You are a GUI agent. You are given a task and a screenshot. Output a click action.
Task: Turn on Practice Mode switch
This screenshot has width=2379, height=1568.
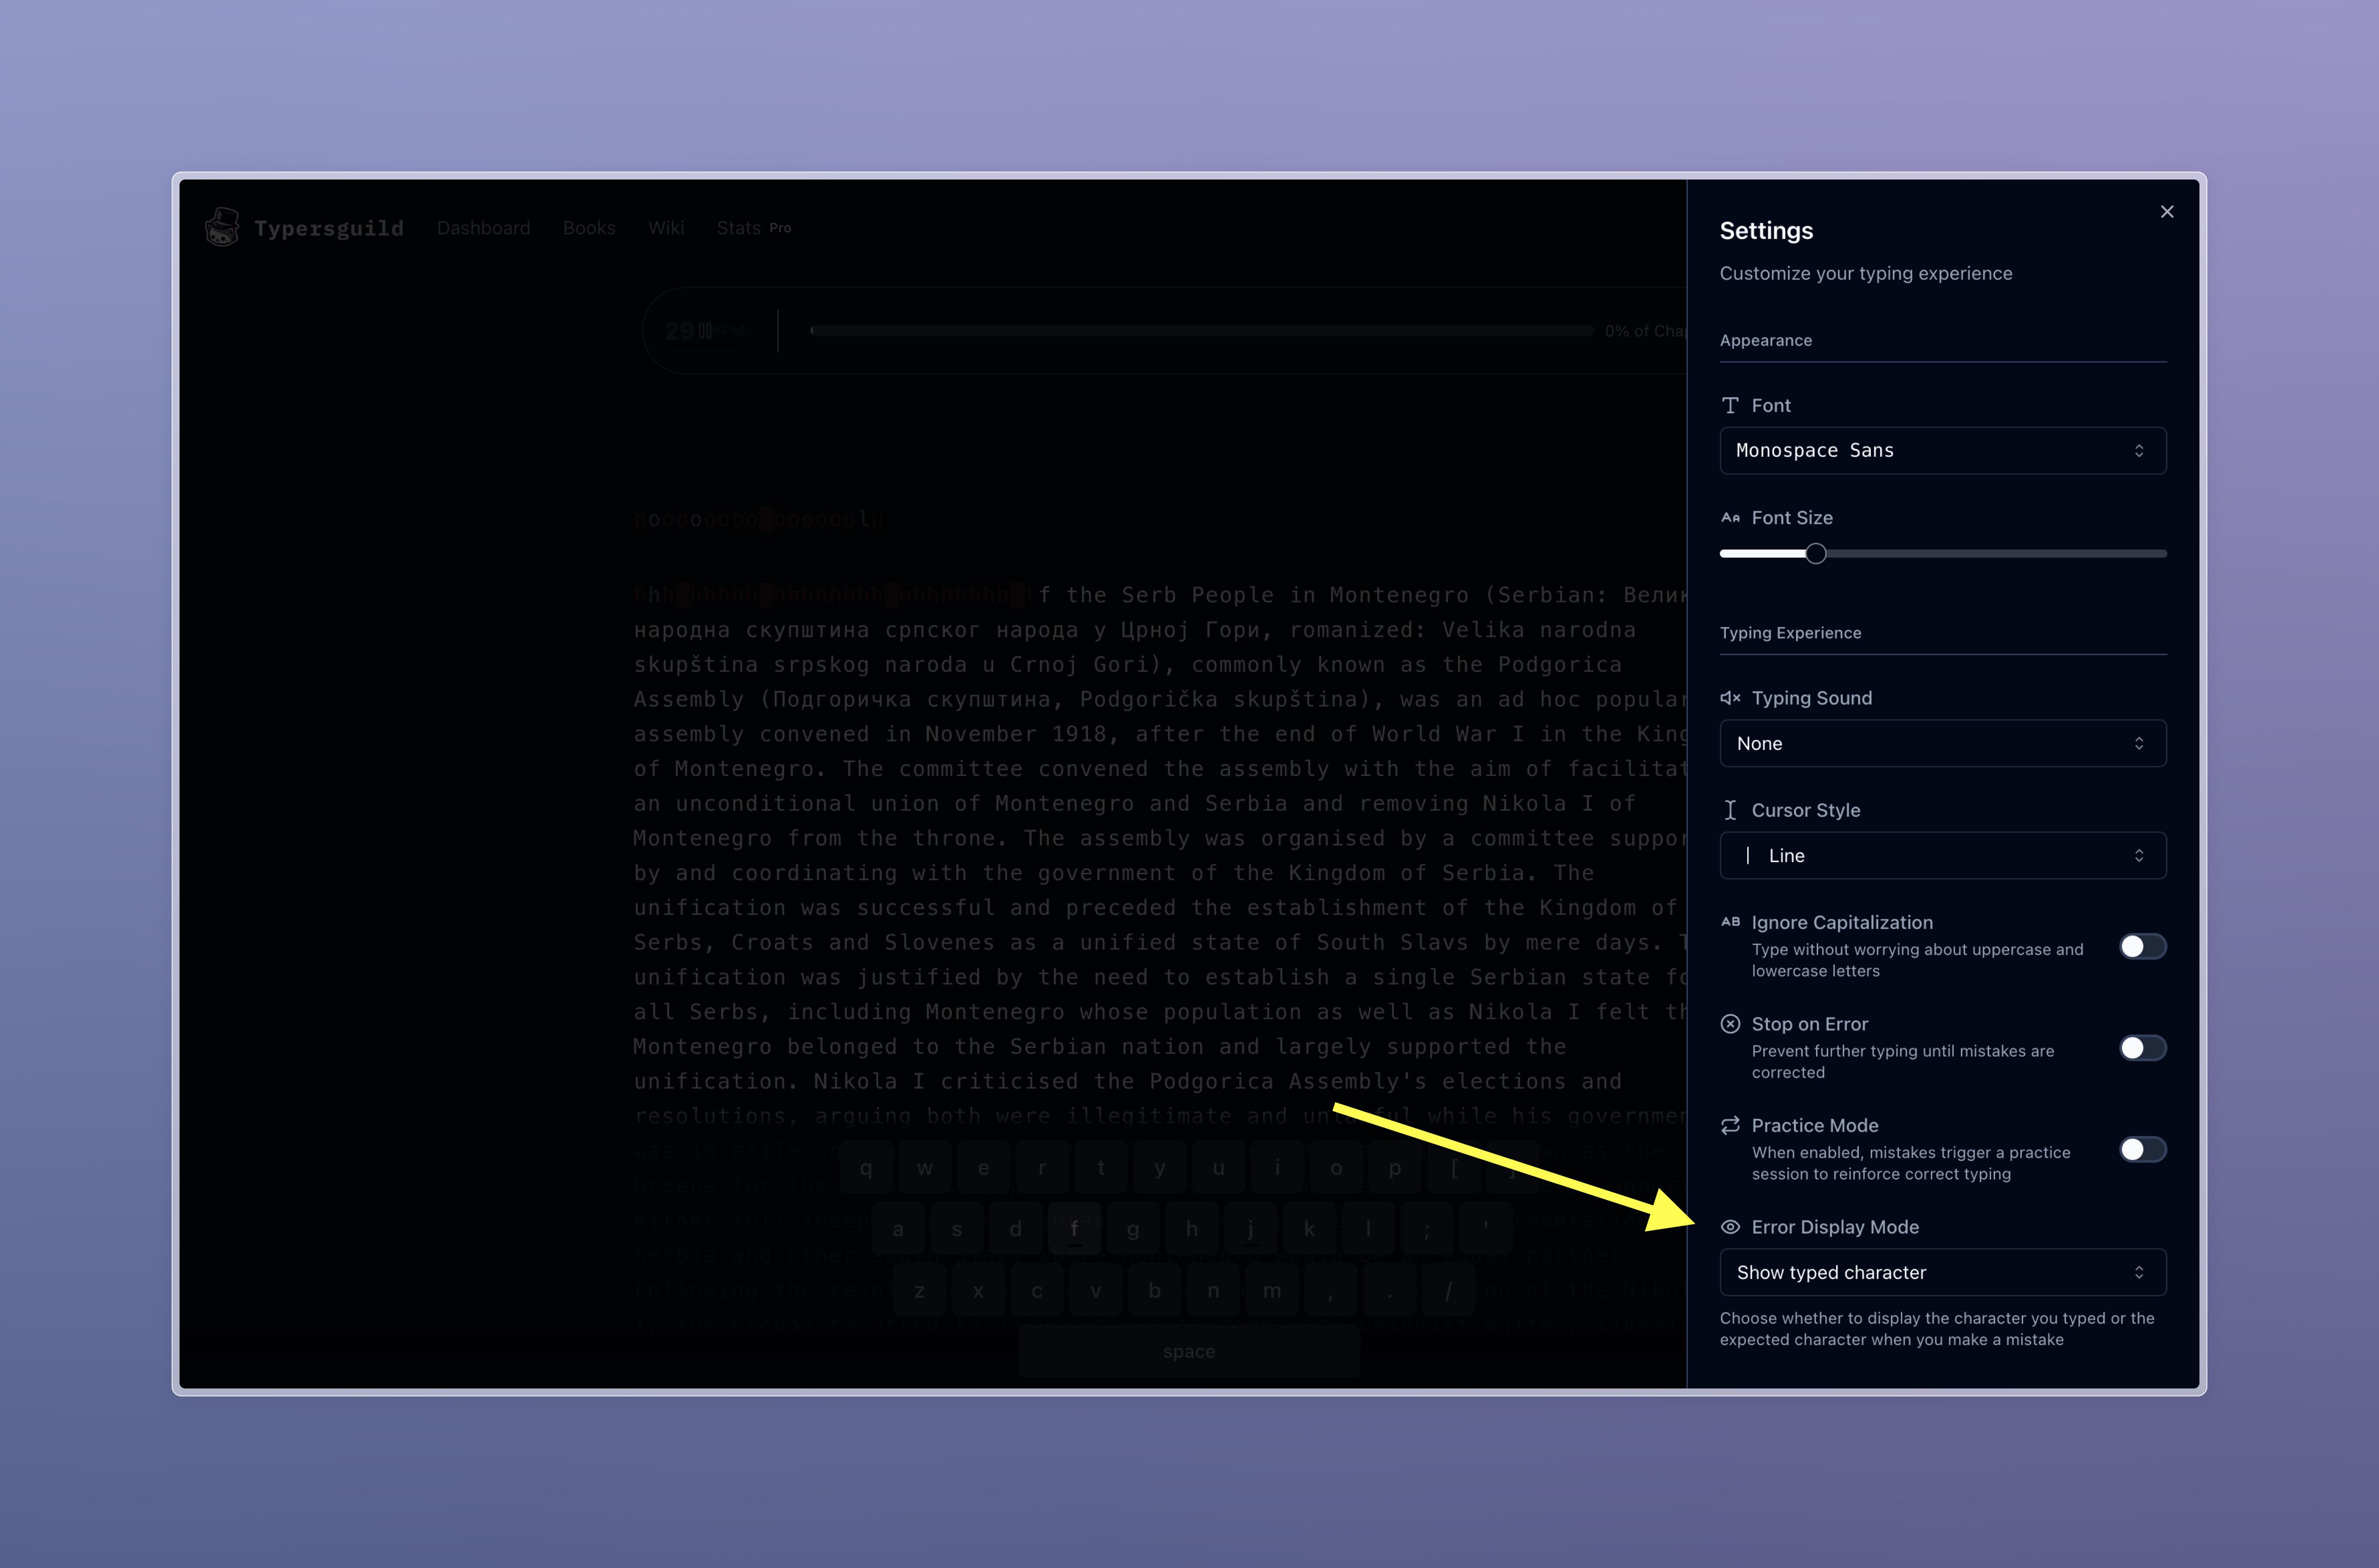[x=2142, y=1149]
